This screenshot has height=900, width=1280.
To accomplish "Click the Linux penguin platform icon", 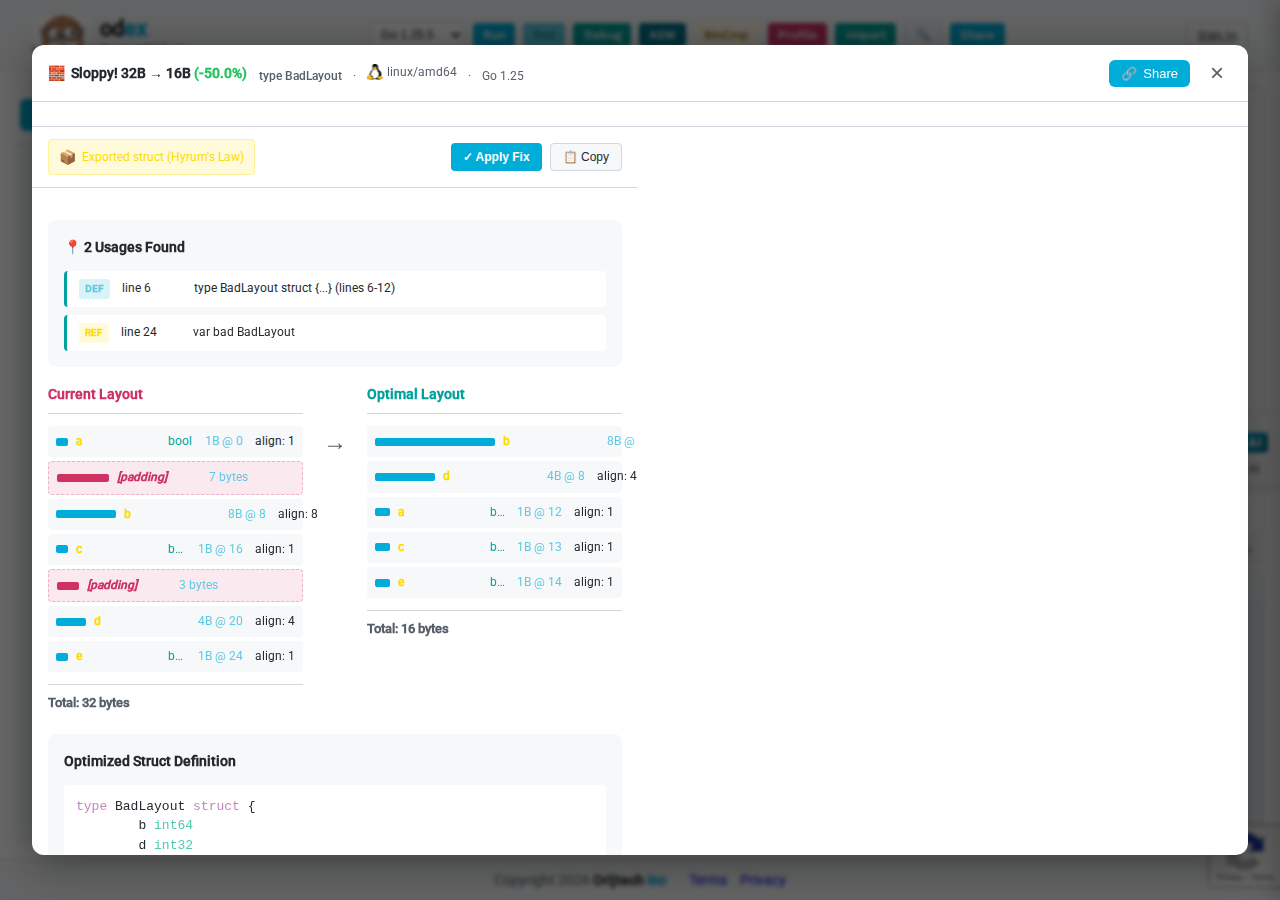I will pyautogui.click(x=374, y=71).
